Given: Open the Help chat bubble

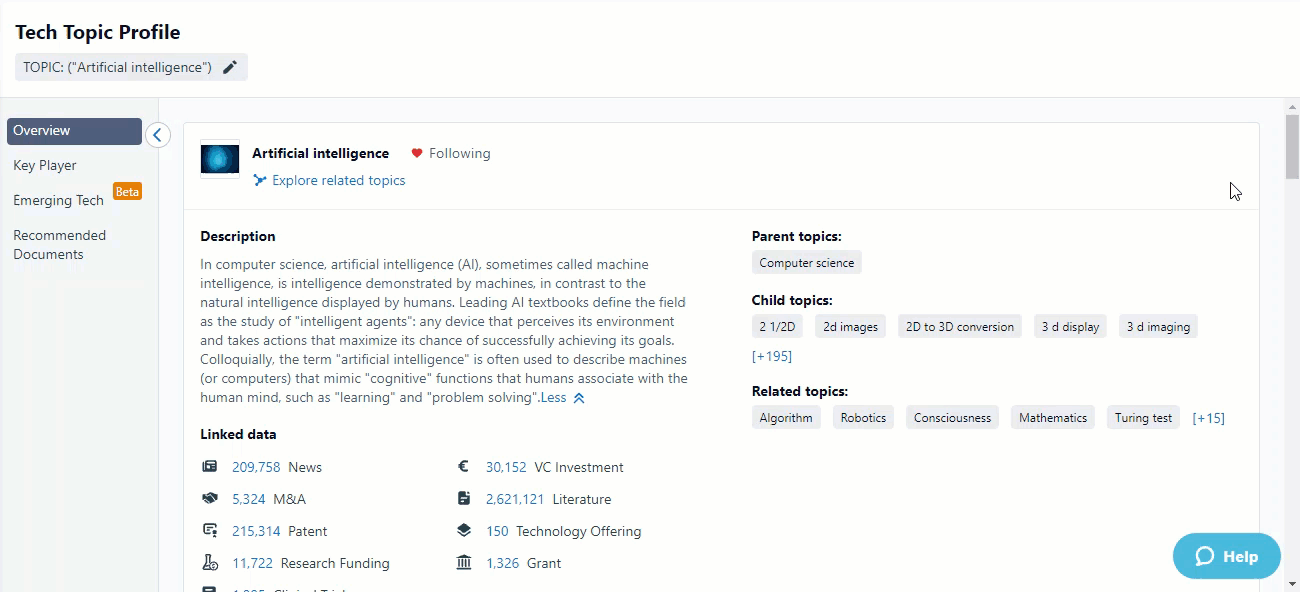Looking at the screenshot, I should (x=1226, y=556).
